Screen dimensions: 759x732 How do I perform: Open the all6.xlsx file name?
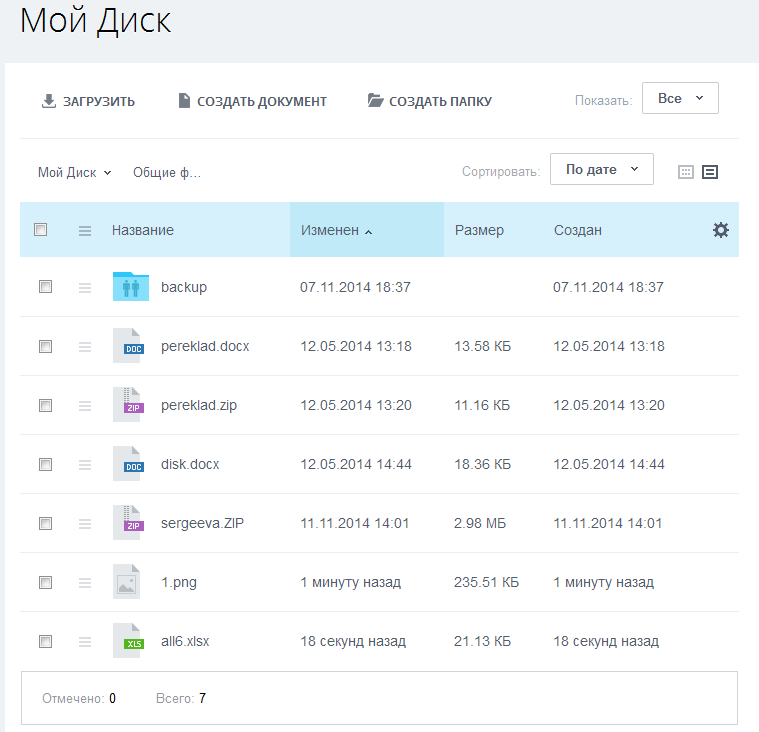[x=185, y=641]
